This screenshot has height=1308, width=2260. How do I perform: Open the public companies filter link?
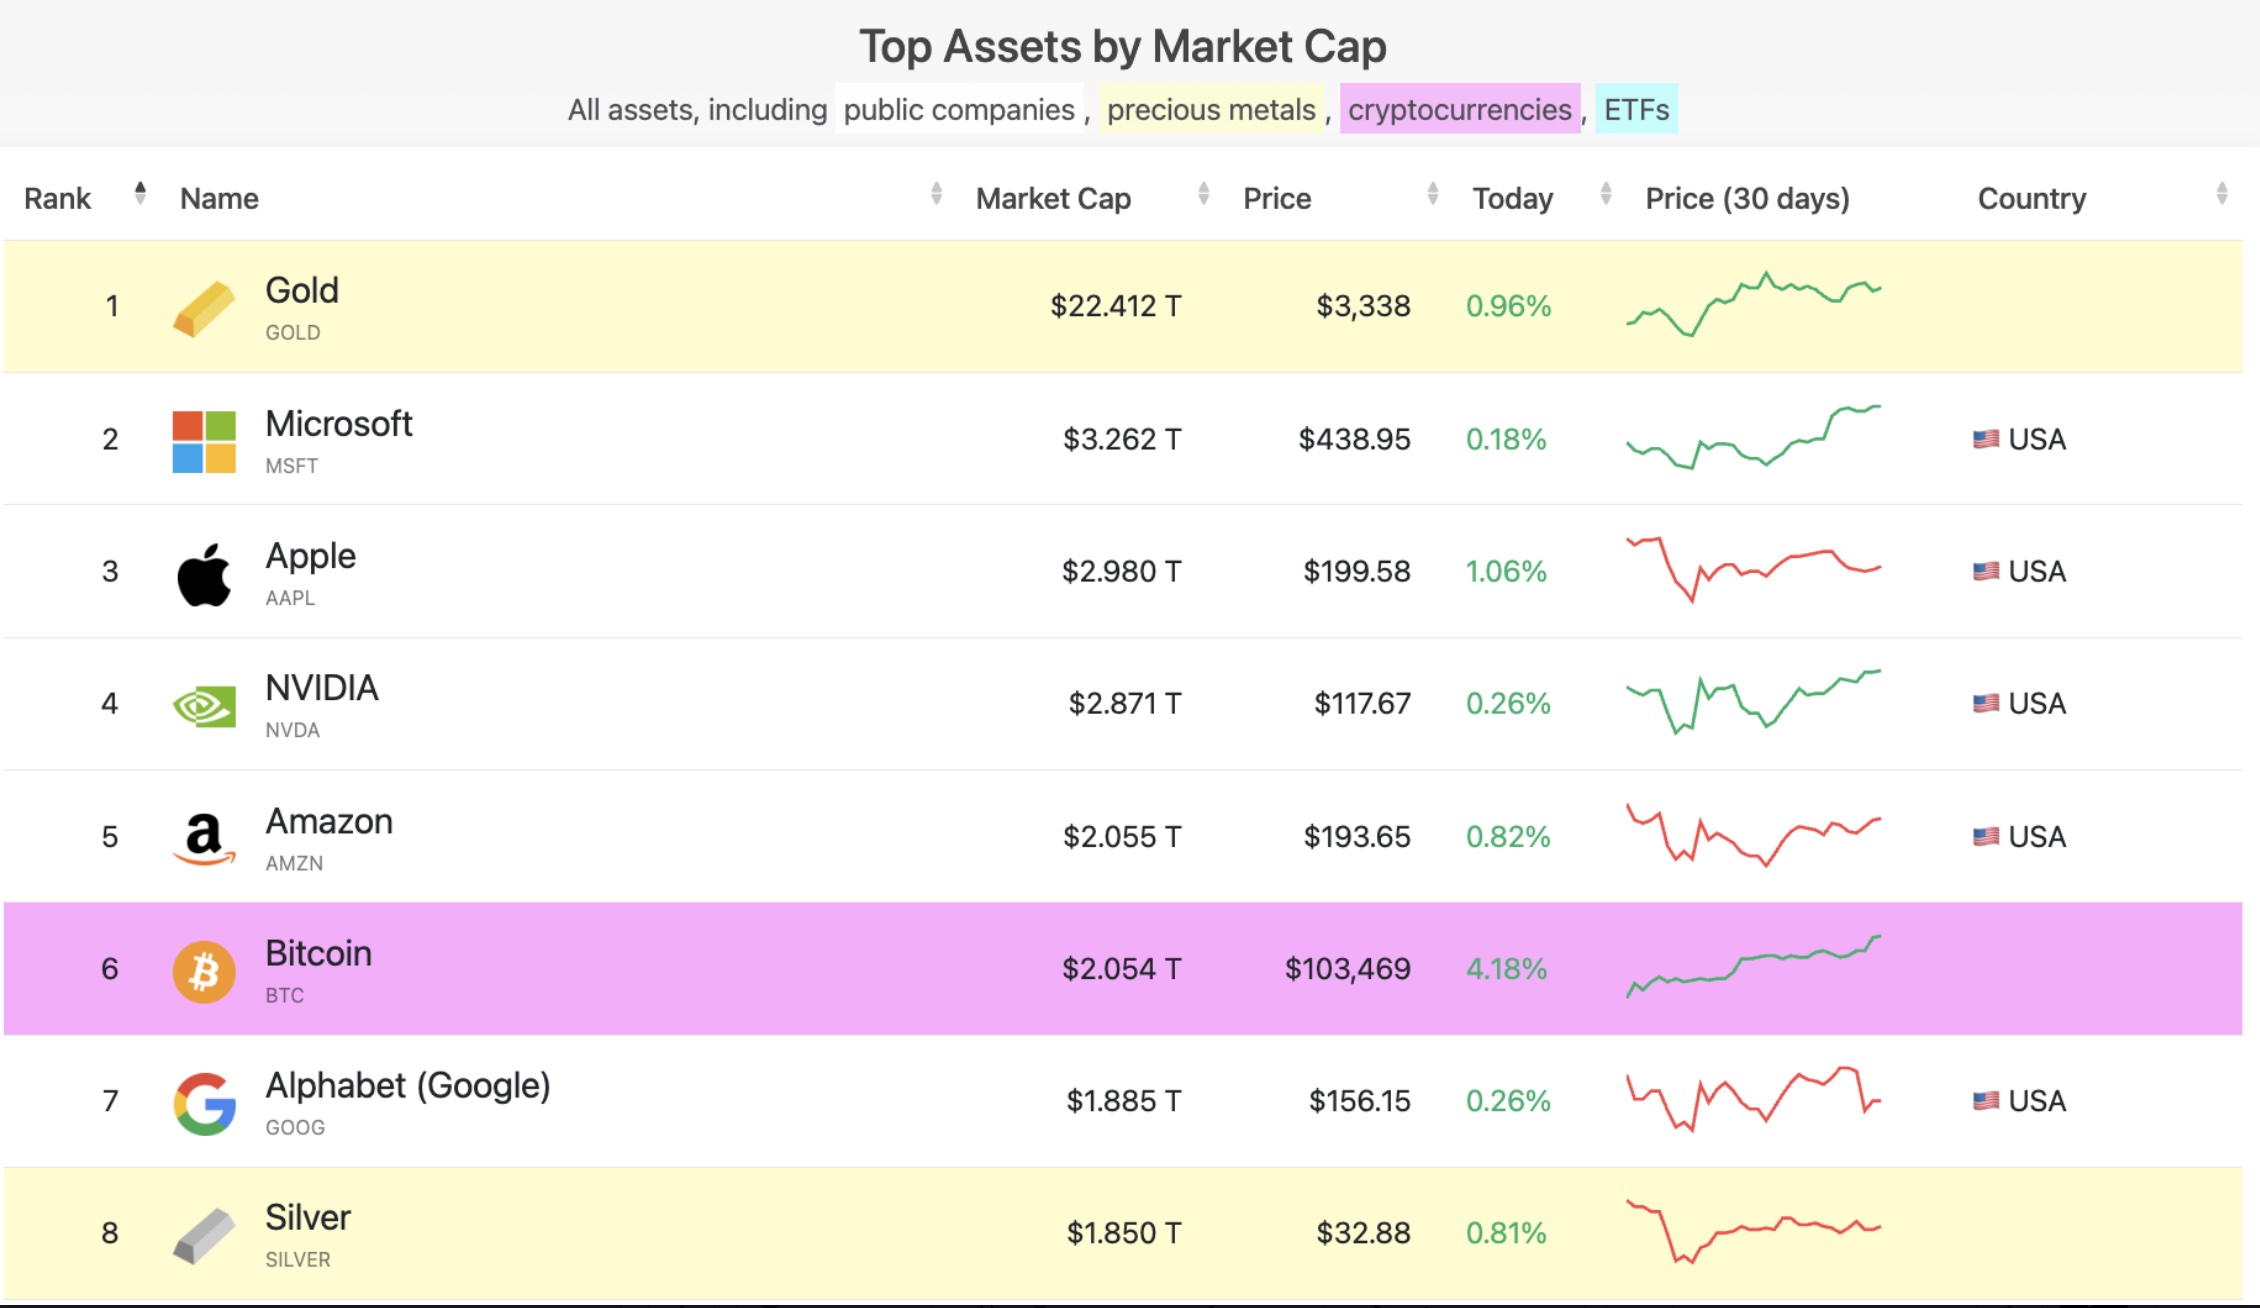(x=959, y=109)
